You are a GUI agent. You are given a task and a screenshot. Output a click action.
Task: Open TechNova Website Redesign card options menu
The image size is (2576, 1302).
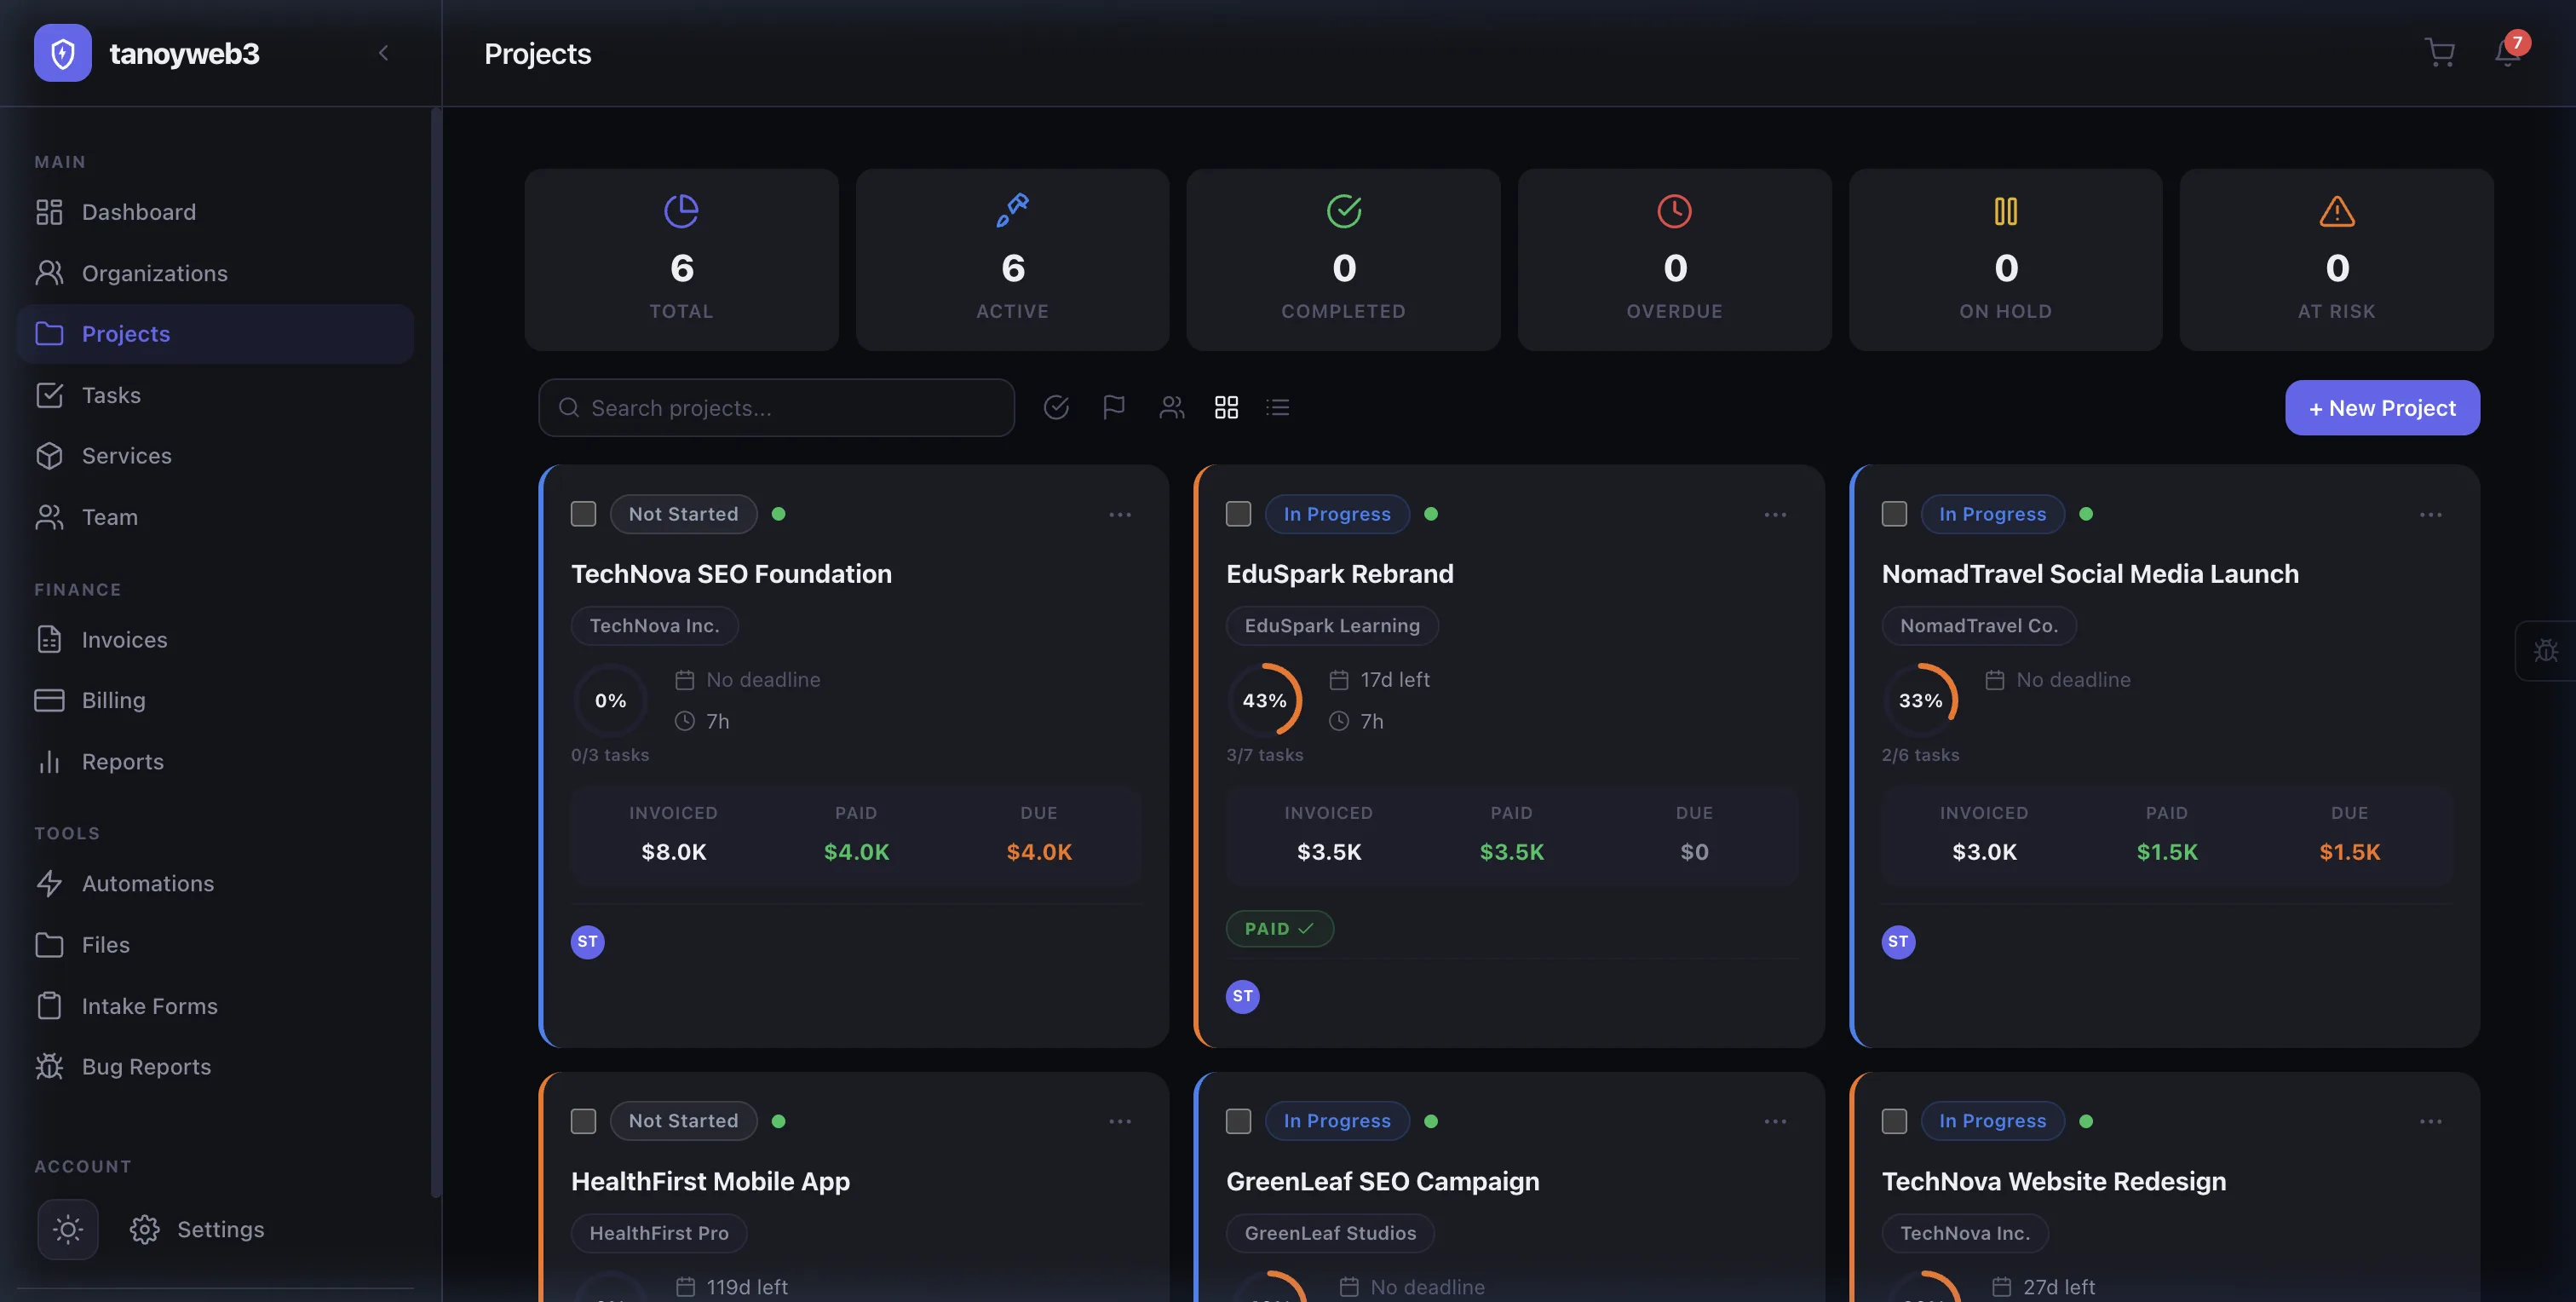point(2432,1121)
